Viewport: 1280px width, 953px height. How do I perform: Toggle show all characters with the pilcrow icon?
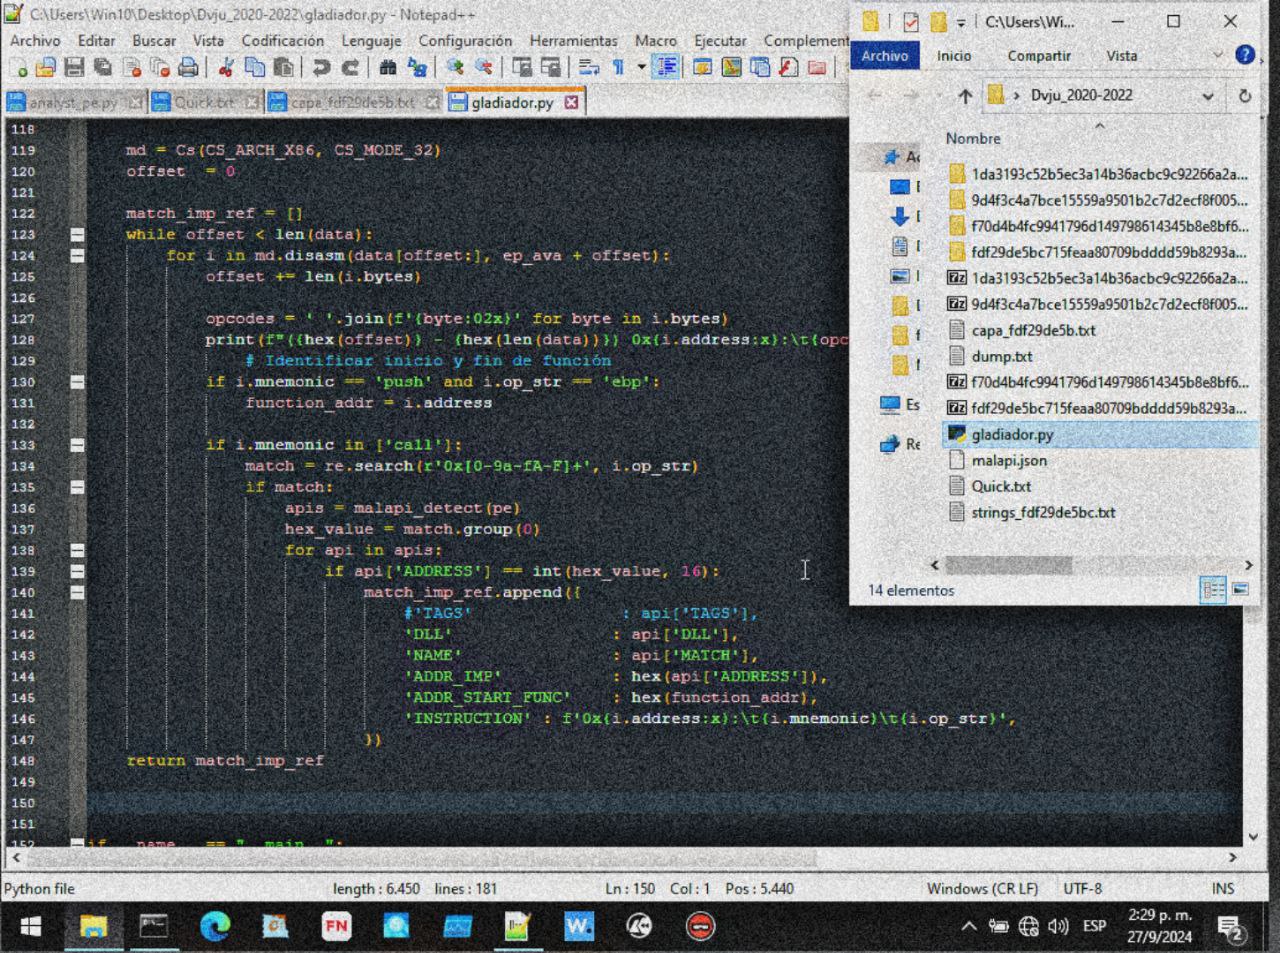point(615,67)
